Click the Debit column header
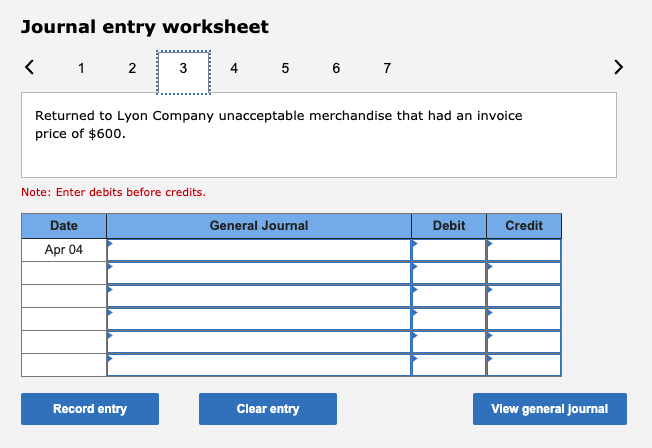652x448 pixels. pyautogui.click(x=449, y=226)
